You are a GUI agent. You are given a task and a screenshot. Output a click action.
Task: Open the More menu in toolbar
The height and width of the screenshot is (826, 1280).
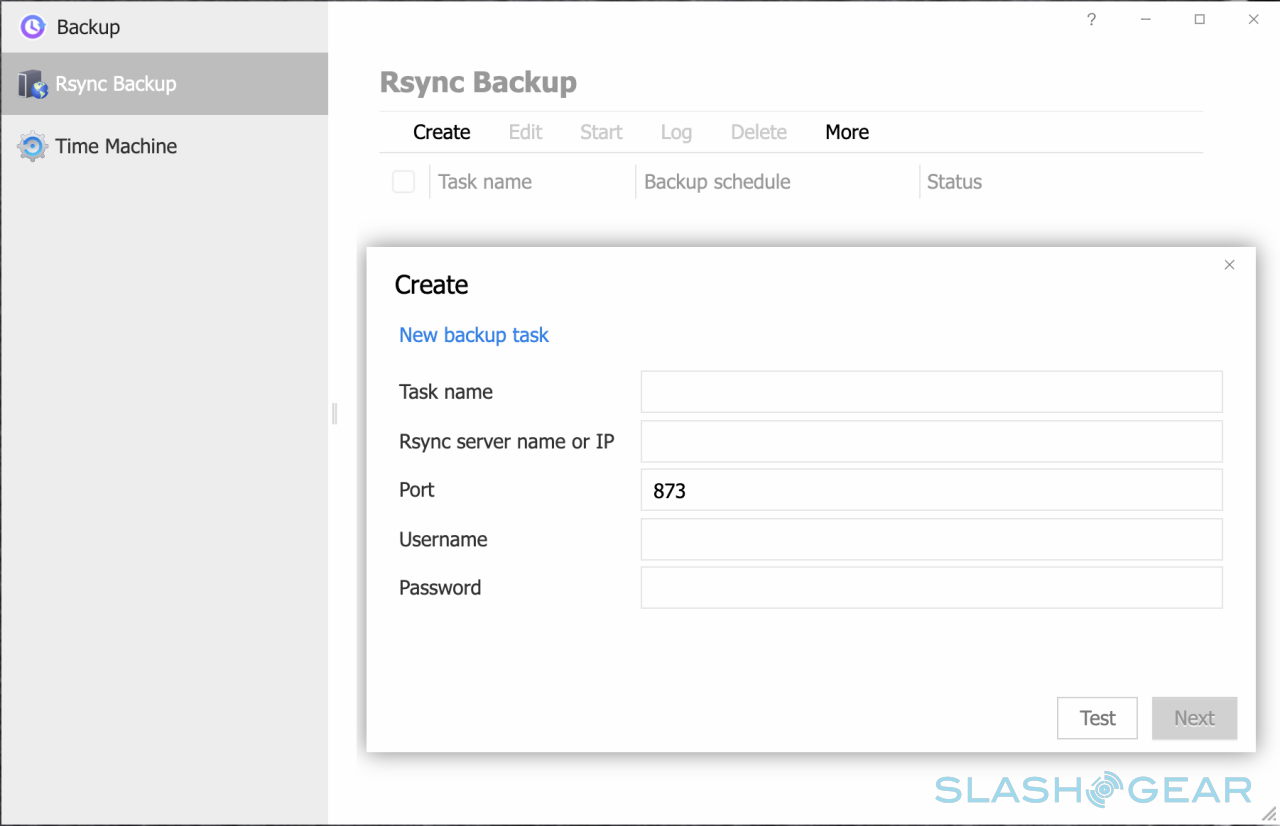click(846, 132)
